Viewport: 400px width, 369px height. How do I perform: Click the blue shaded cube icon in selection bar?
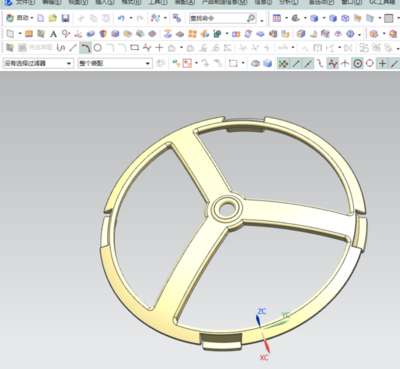[x=268, y=63]
